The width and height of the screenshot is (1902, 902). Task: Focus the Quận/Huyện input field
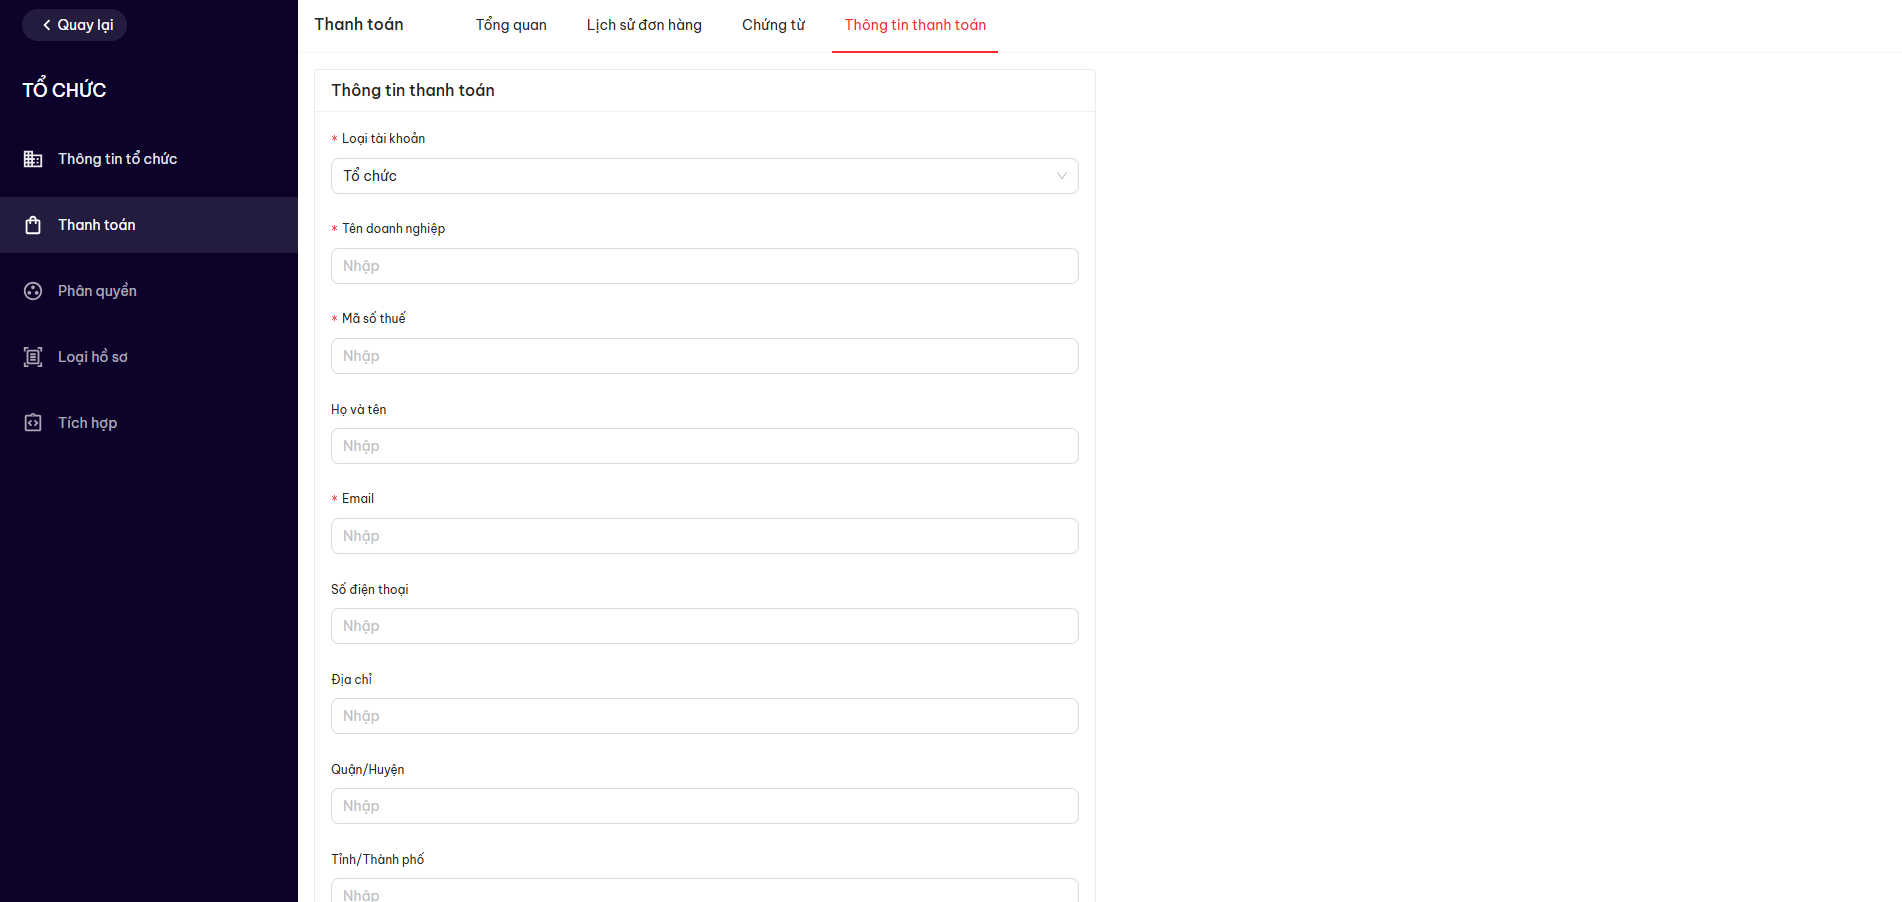[705, 806]
